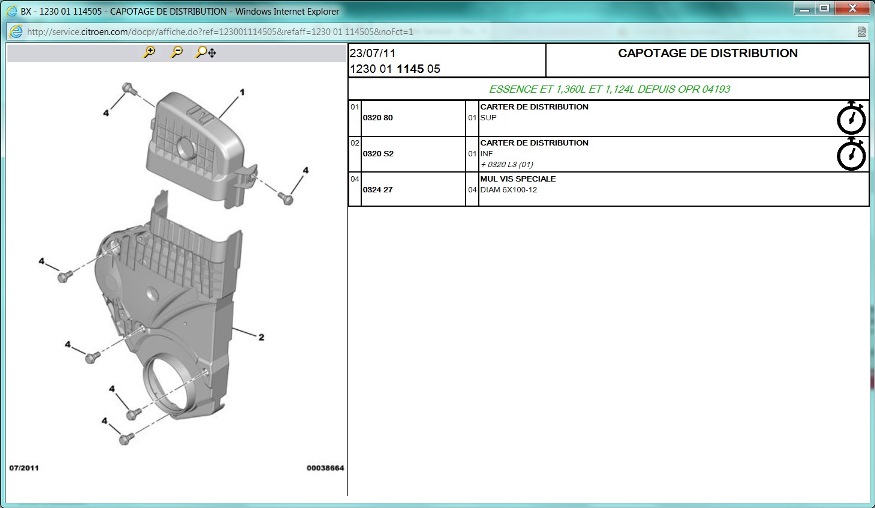Minimize the Internet Explorer window
The image size is (875, 508).
tap(804, 8)
